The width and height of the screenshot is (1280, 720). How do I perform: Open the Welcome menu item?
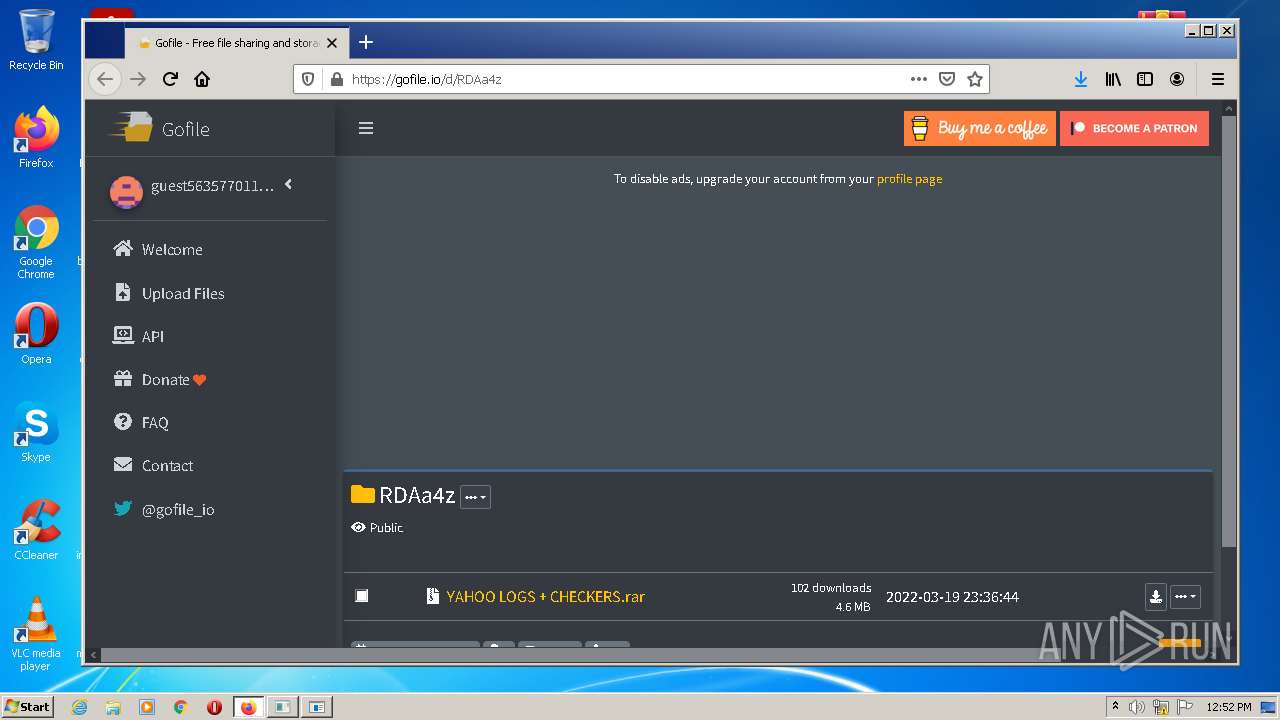[x=158, y=249]
